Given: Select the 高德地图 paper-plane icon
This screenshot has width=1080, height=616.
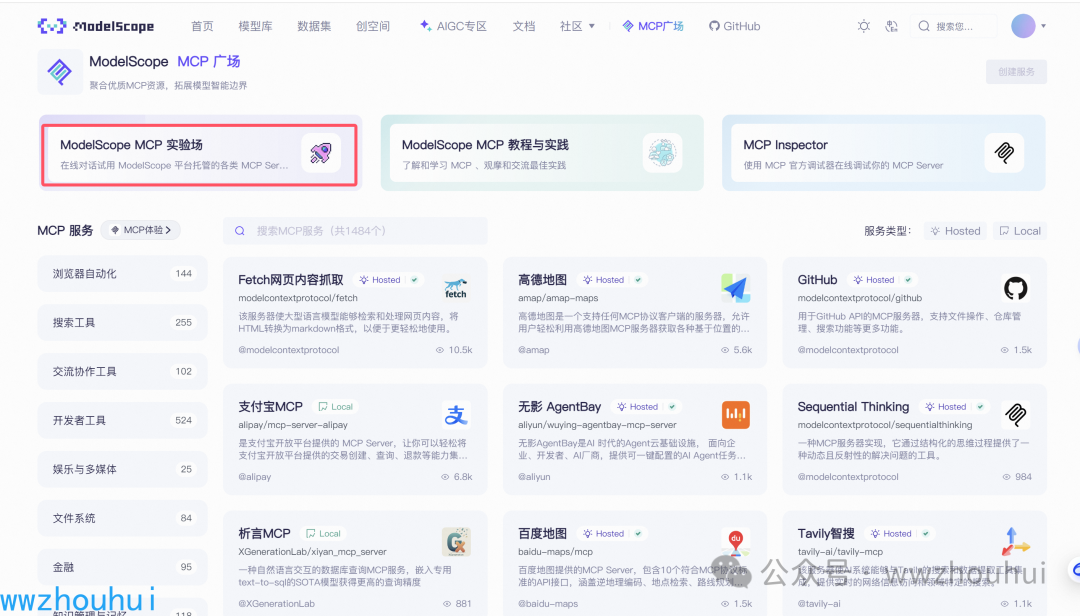Looking at the screenshot, I should pyautogui.click(x=736, y=288).
